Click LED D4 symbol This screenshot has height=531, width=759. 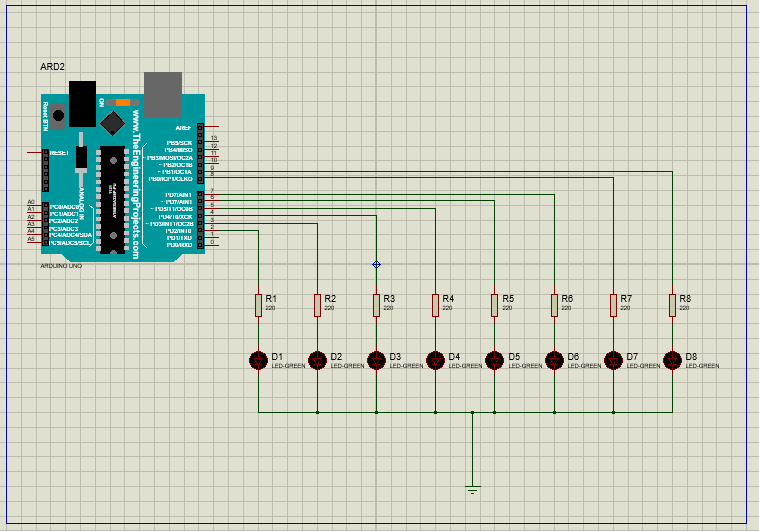pos(435,360)
